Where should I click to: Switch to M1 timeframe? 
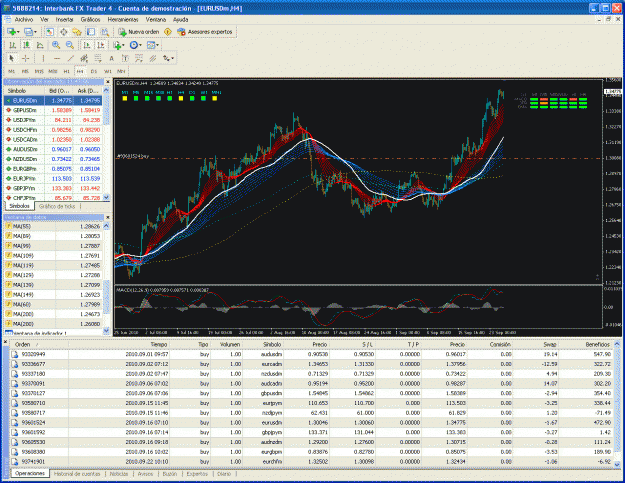12,71
